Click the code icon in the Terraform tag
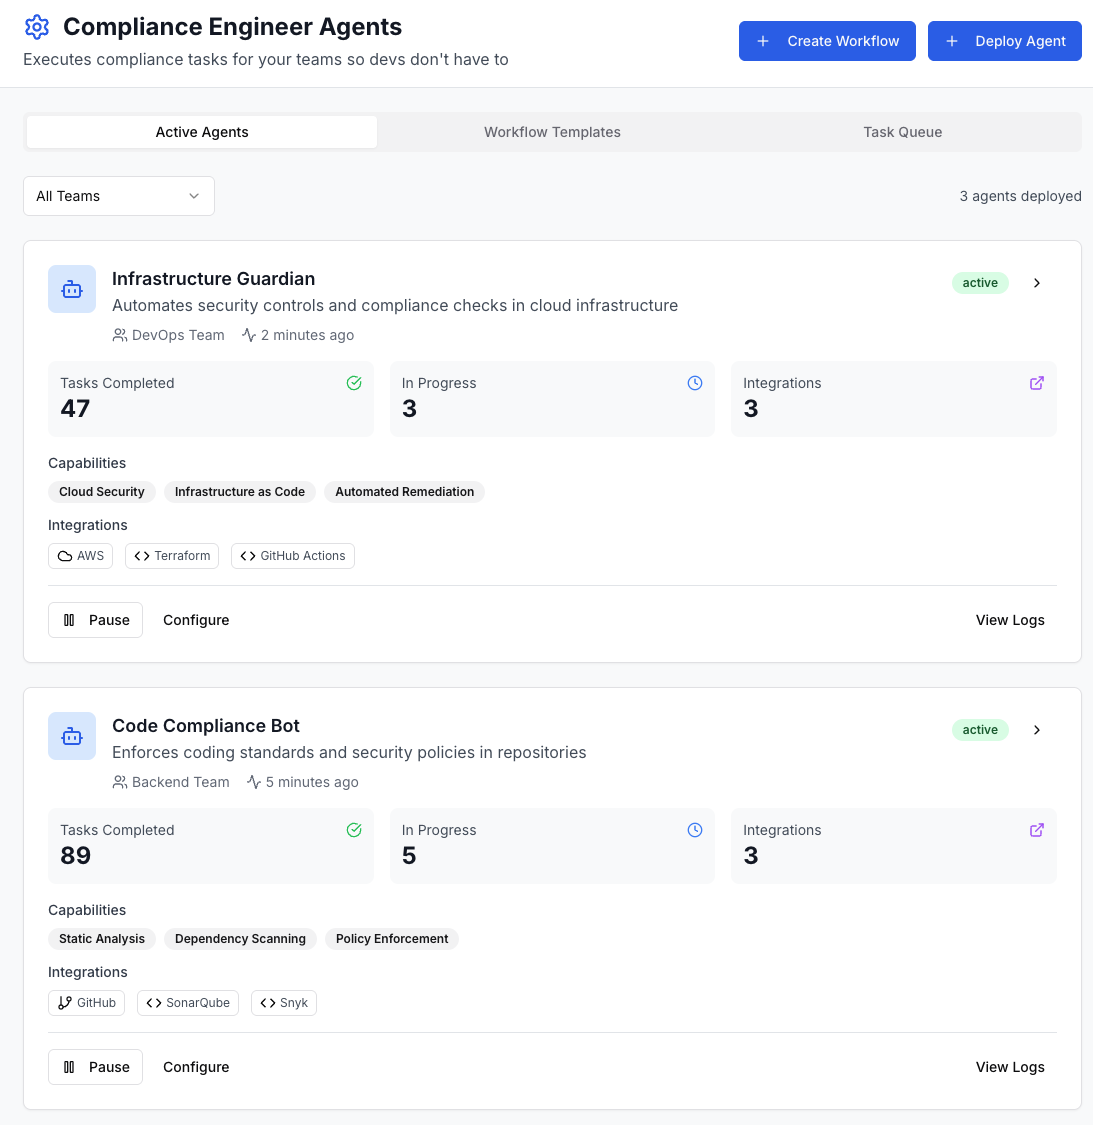1093x1125 pixels. [142, 556]
